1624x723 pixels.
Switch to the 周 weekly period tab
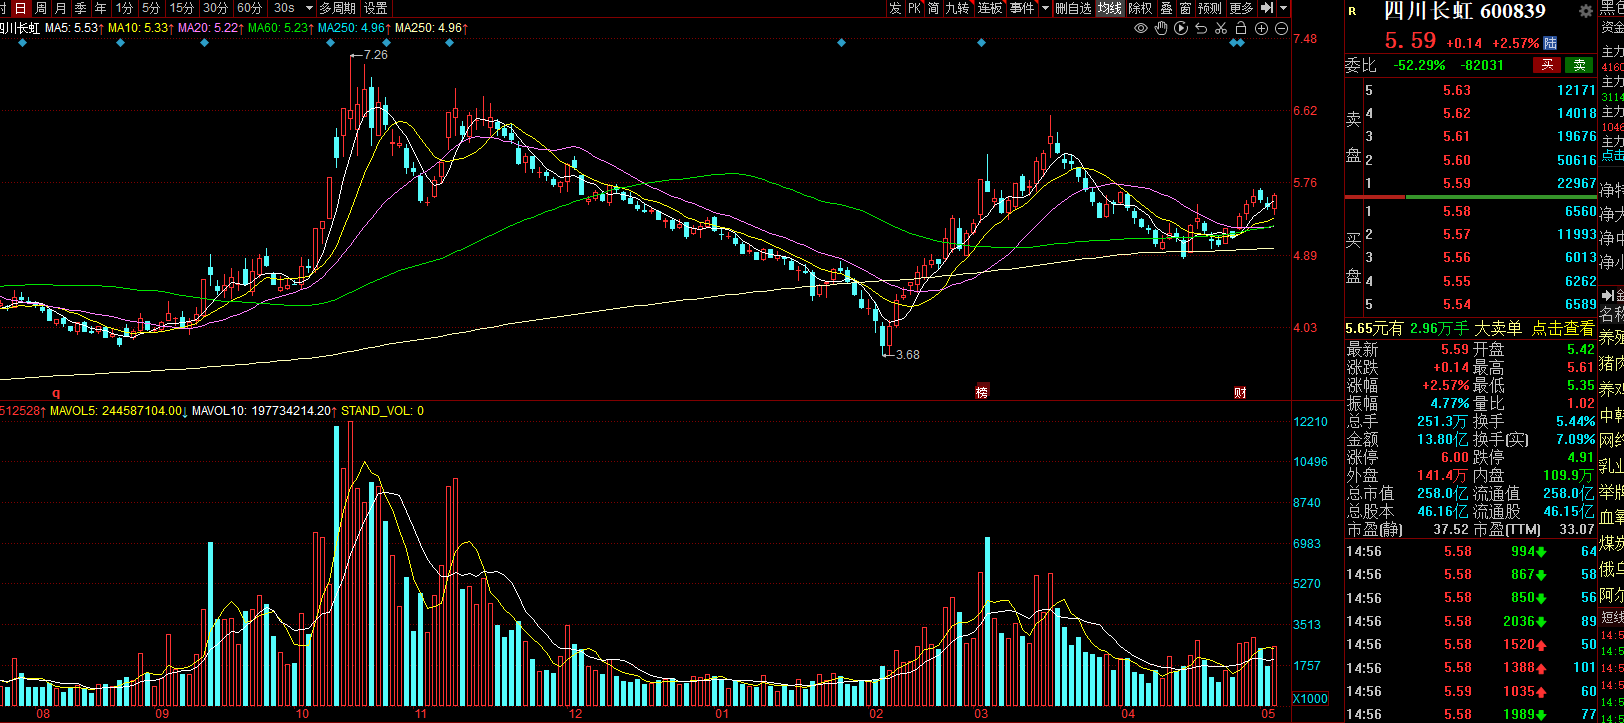41,8
